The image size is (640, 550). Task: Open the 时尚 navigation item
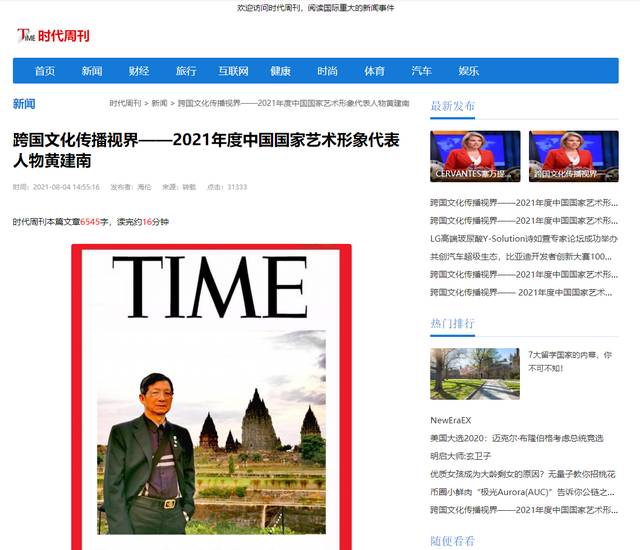click(x=327, y=71)
